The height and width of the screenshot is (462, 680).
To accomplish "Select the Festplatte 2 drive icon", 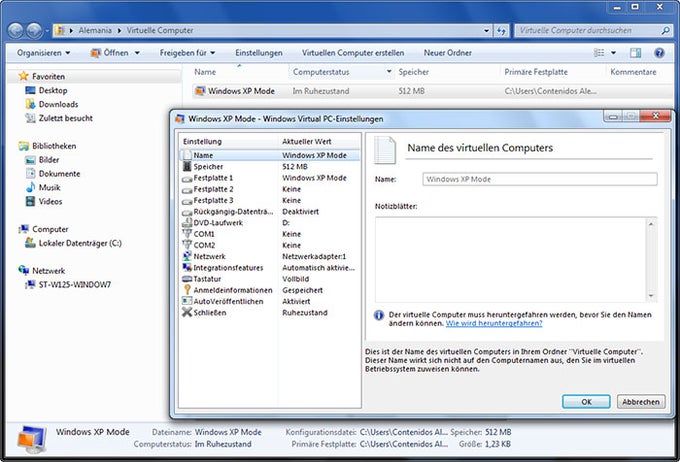I will (x=187, y=190).
